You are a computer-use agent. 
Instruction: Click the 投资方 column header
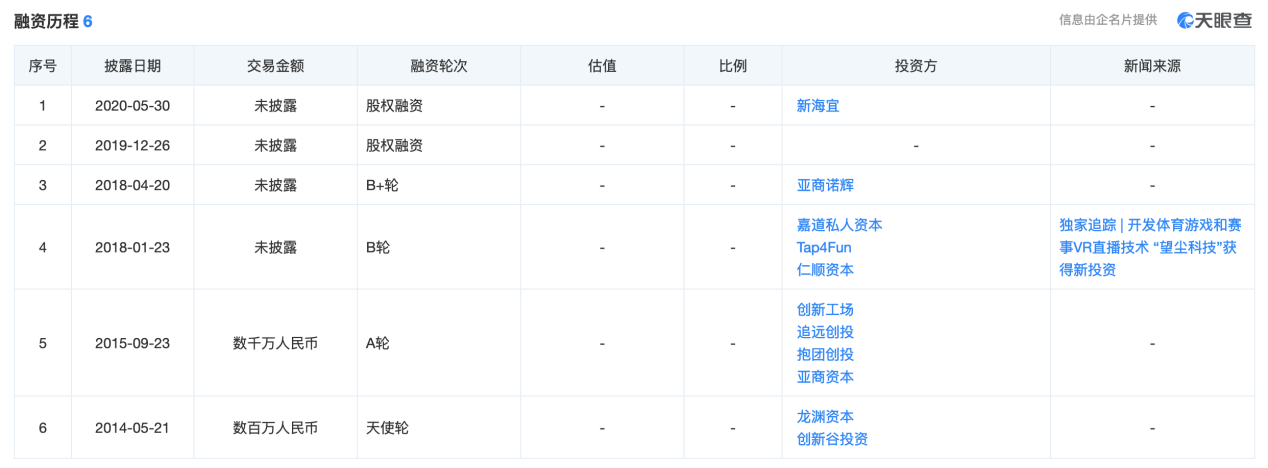click(915, 66)
